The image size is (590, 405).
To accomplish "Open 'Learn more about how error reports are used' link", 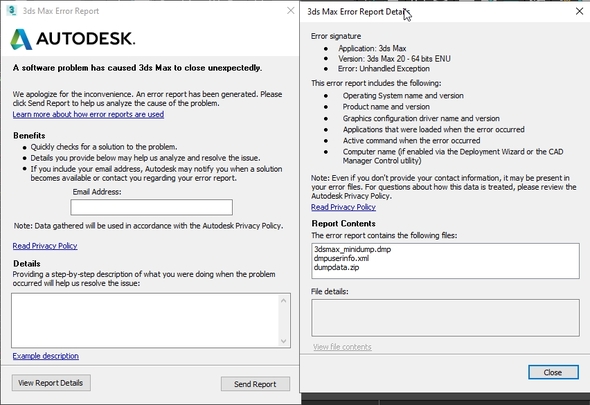I will click(x=88, y=114).
